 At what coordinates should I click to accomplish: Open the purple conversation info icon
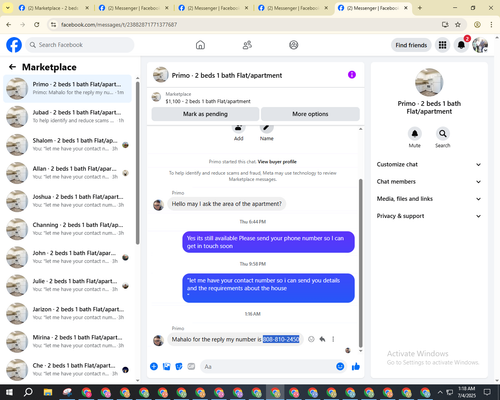click(x=352, y=75)
